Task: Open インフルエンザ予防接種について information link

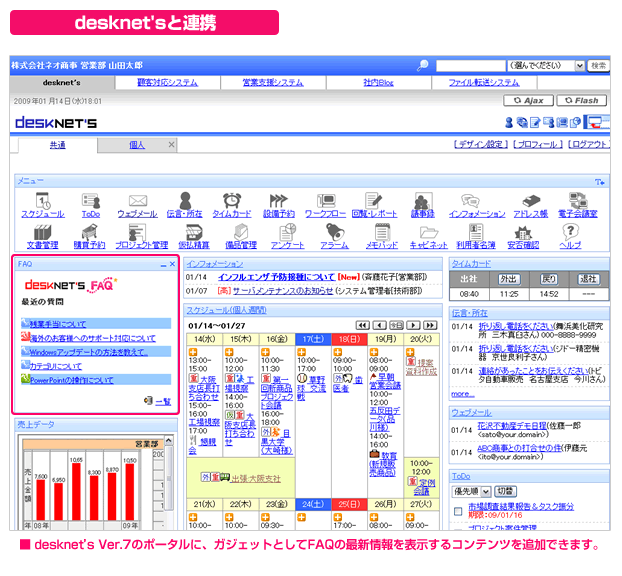Action: tap(276, 277)
